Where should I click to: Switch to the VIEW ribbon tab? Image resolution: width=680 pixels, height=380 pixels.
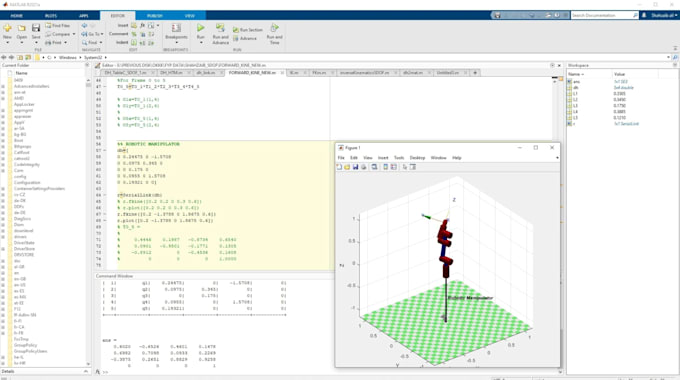pyautogui.click(x=190, y=16)
